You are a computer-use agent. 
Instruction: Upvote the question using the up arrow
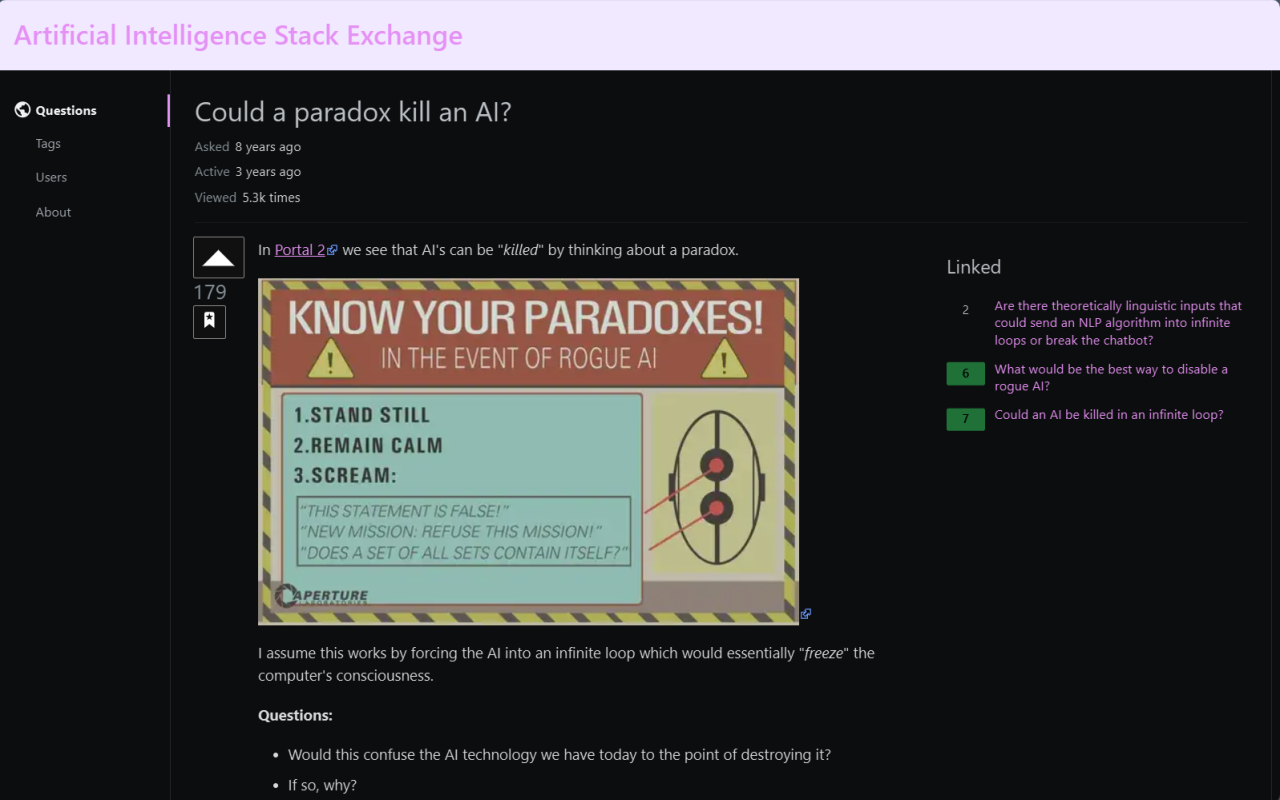[x=217, y=257]
